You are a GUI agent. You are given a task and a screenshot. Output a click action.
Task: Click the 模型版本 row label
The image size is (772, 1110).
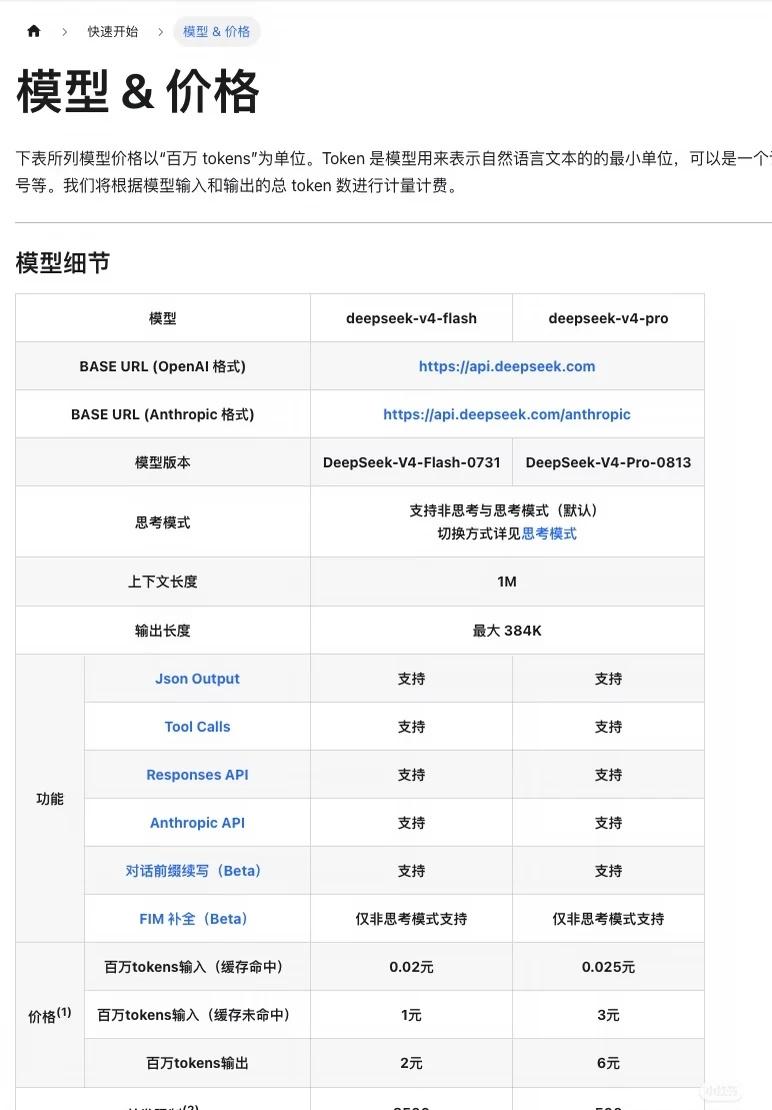pos(163,462)
